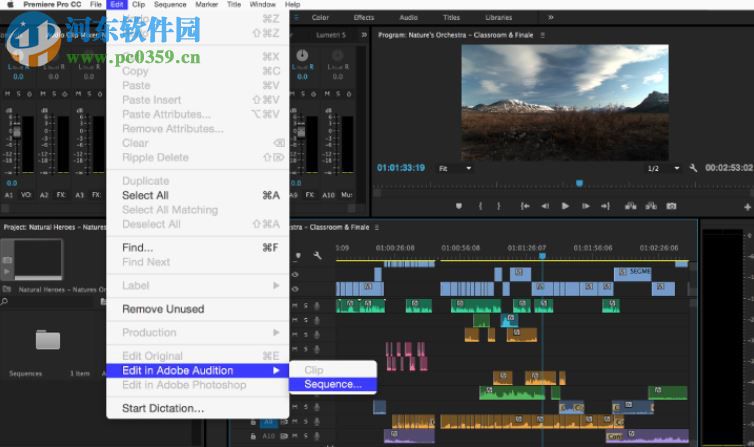Expand the workspace overflow chevrons
This screenshot has width=754, height=447.
pyautogui.click(x=551, y=17)
